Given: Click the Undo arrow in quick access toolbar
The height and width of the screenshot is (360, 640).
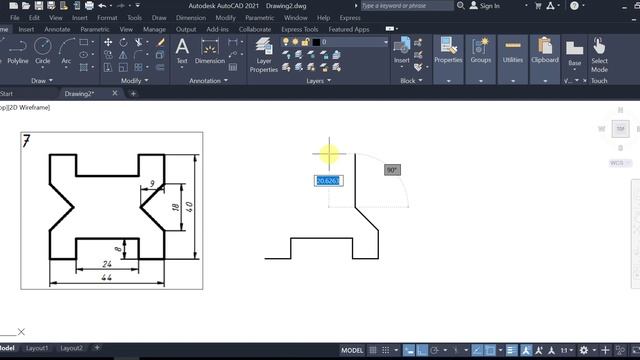Looking at the screenshot, I should (102, 6).
